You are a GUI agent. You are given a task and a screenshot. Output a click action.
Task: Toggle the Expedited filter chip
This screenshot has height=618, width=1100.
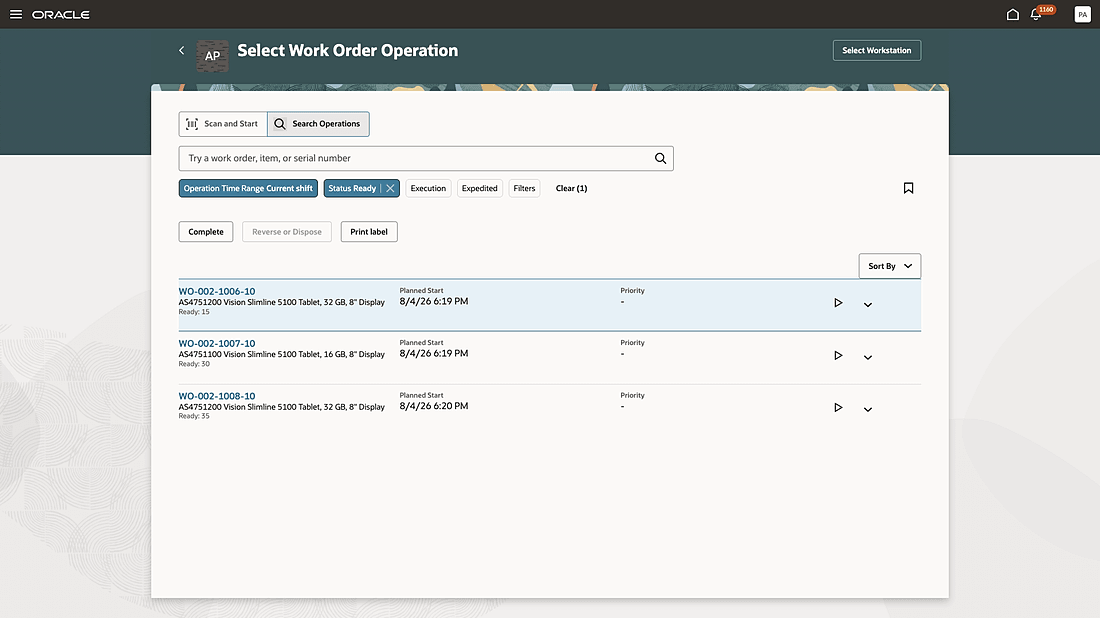pyautogui.click(x=480, y=188)
